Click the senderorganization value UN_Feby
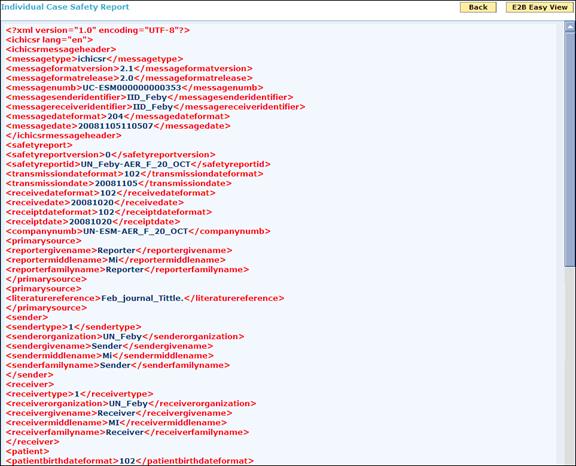The width and height of the screenshot is (576, 466). [122, 336]
